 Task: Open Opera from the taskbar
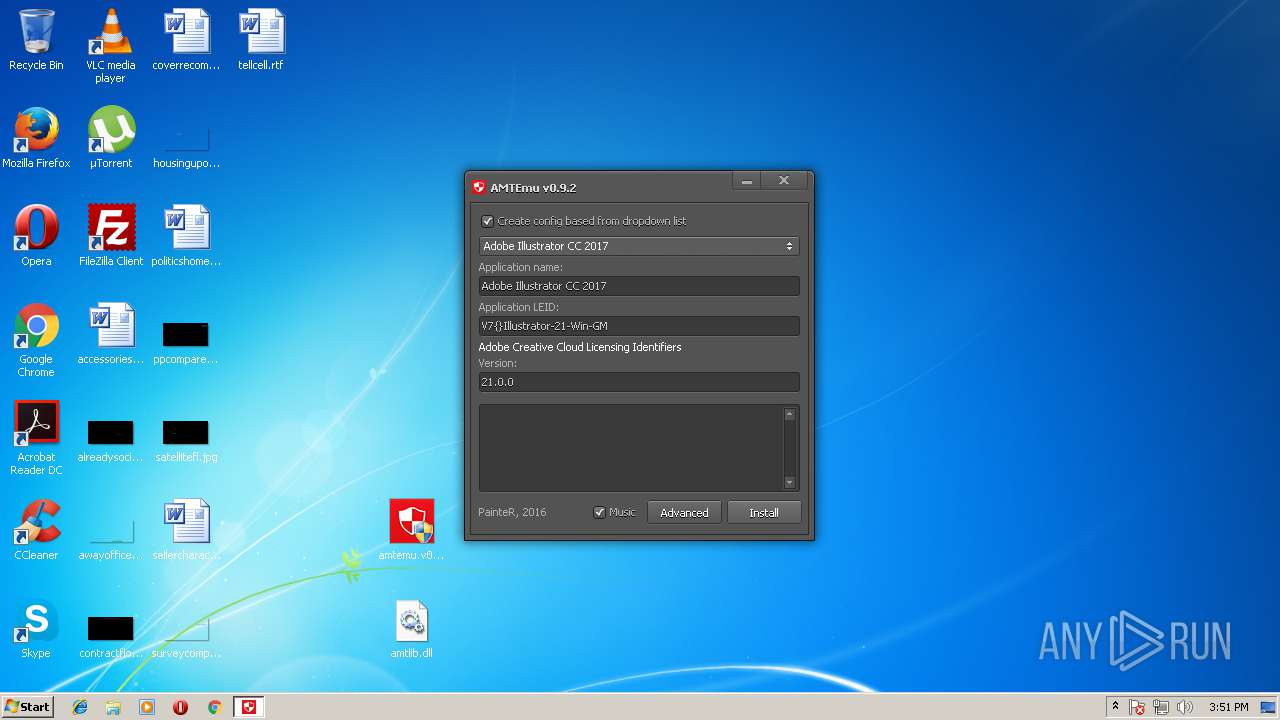coord(180,707)
